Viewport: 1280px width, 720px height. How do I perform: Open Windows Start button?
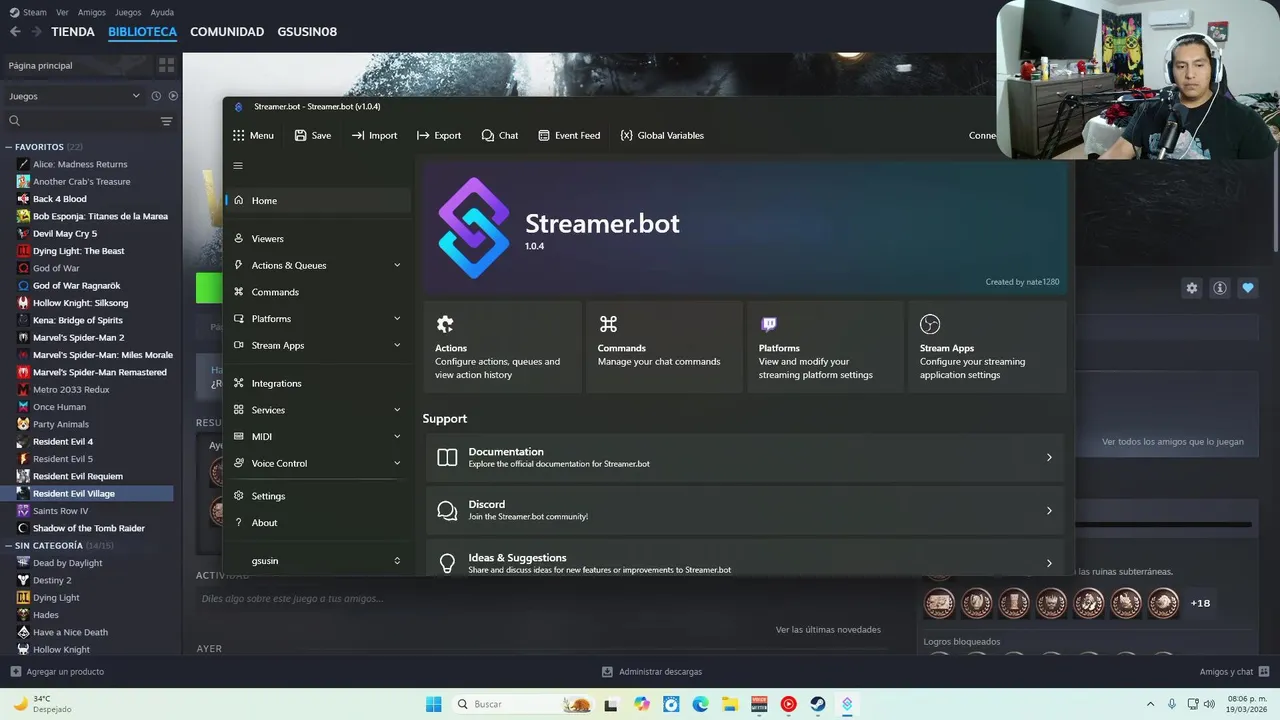[x=433, y=704]
